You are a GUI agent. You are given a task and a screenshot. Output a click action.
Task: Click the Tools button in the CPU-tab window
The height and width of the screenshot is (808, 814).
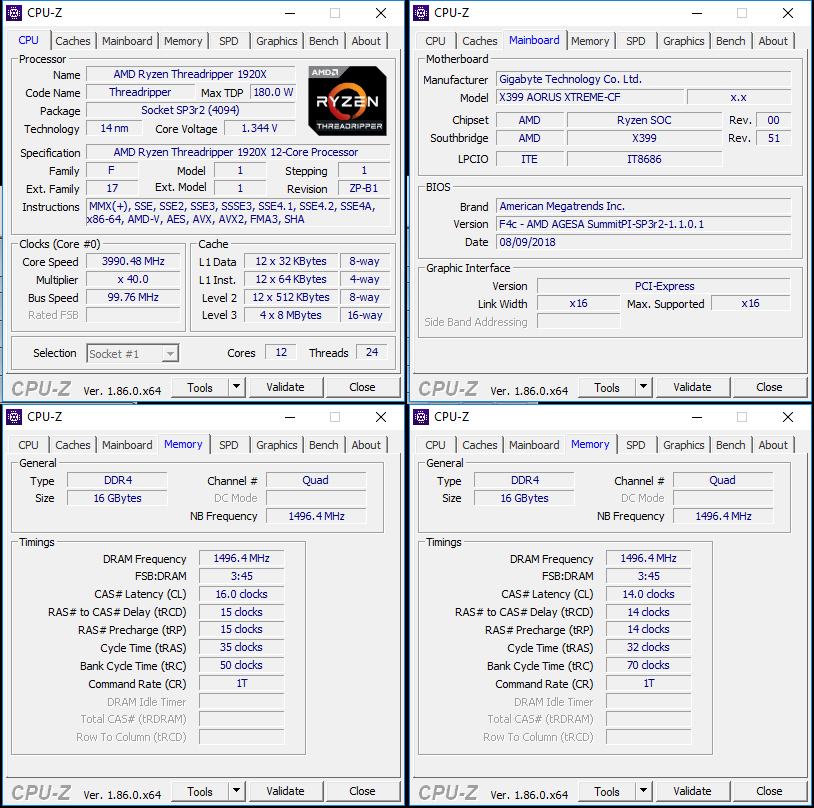pos(200,387)
